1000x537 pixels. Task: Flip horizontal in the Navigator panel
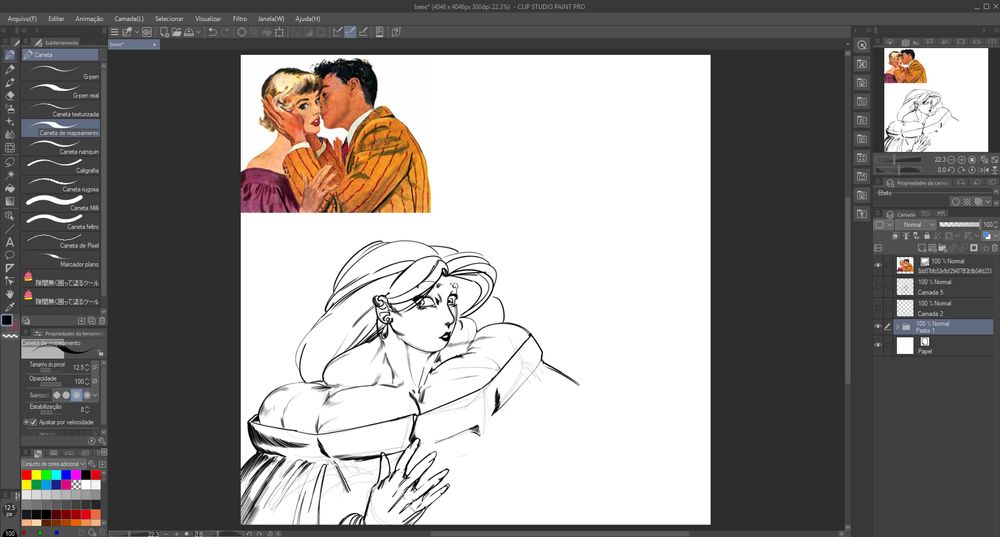point(983,170)
